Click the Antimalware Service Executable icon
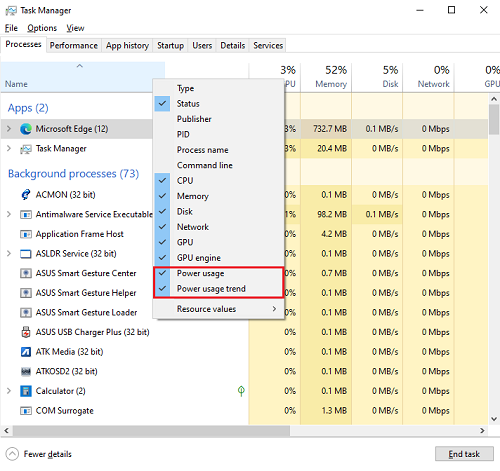Image resolution: width=500 pixels, height=471 pixels. point(26,214)
